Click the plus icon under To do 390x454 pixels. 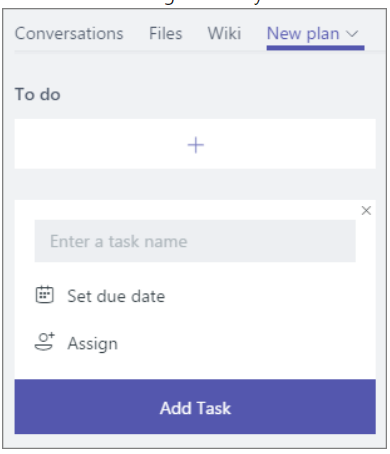pos(196,145)
